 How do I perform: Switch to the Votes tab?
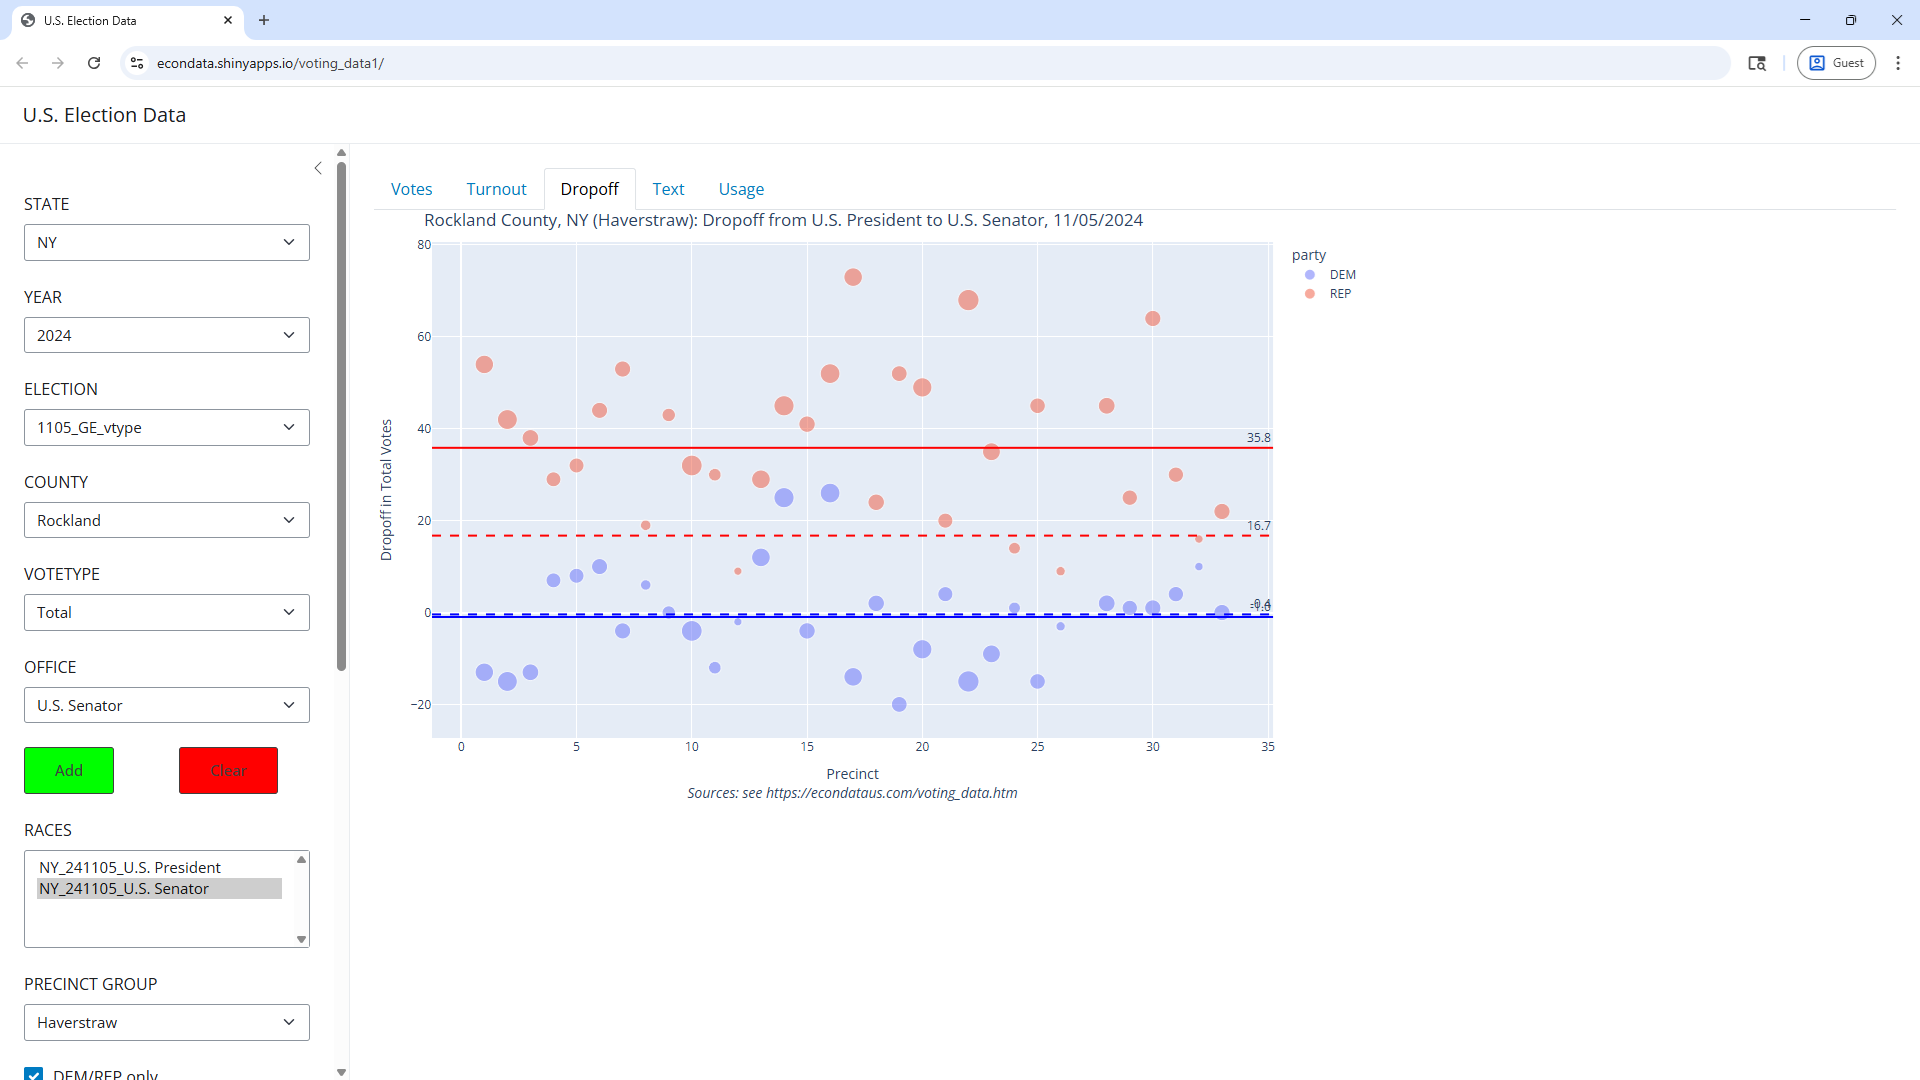411,189
